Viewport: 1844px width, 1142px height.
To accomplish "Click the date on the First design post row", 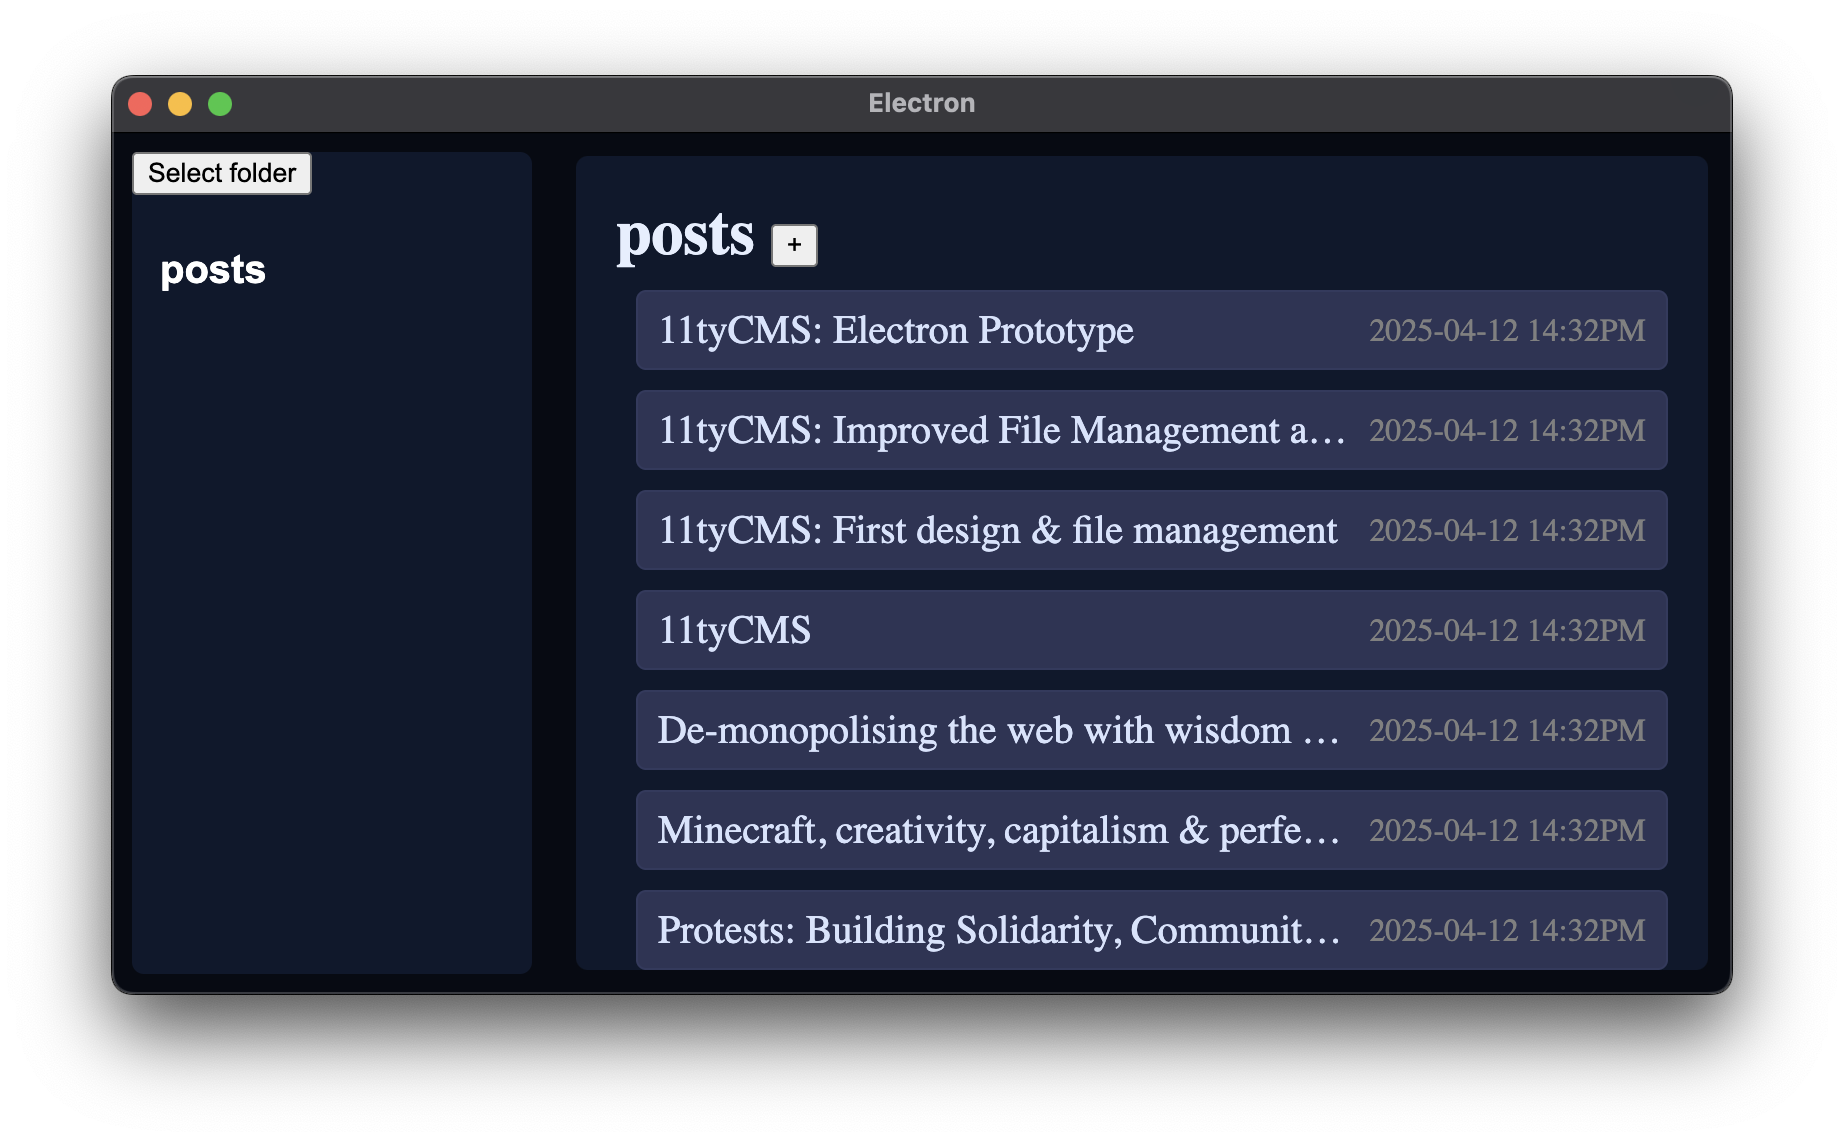I will tap(1507, 530).
